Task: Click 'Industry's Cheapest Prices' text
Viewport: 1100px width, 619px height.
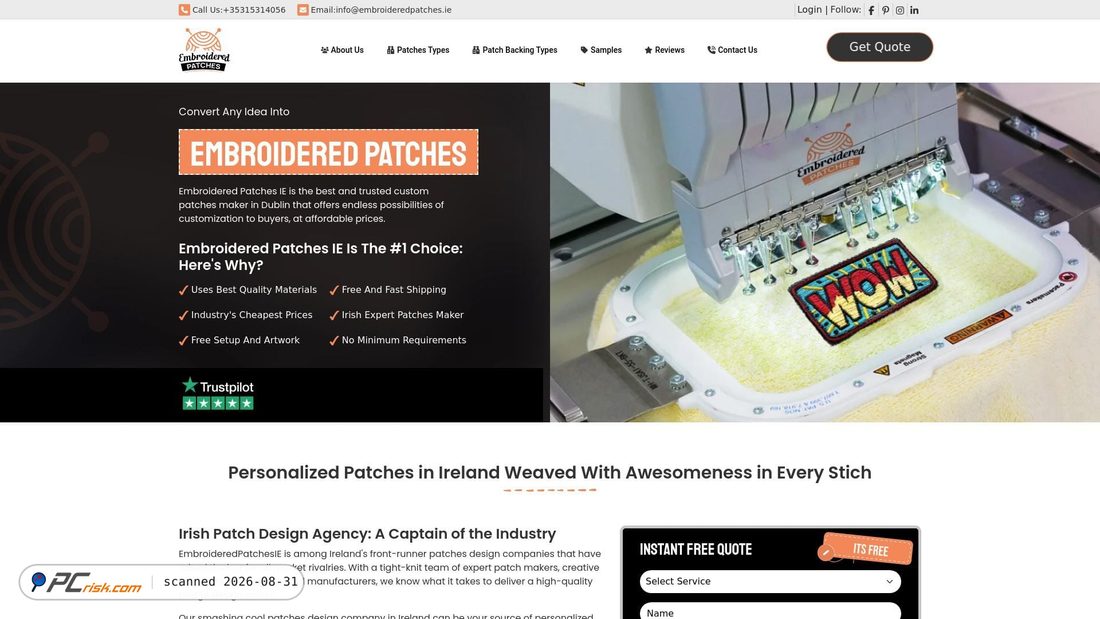Action: (x=252, y=315)
